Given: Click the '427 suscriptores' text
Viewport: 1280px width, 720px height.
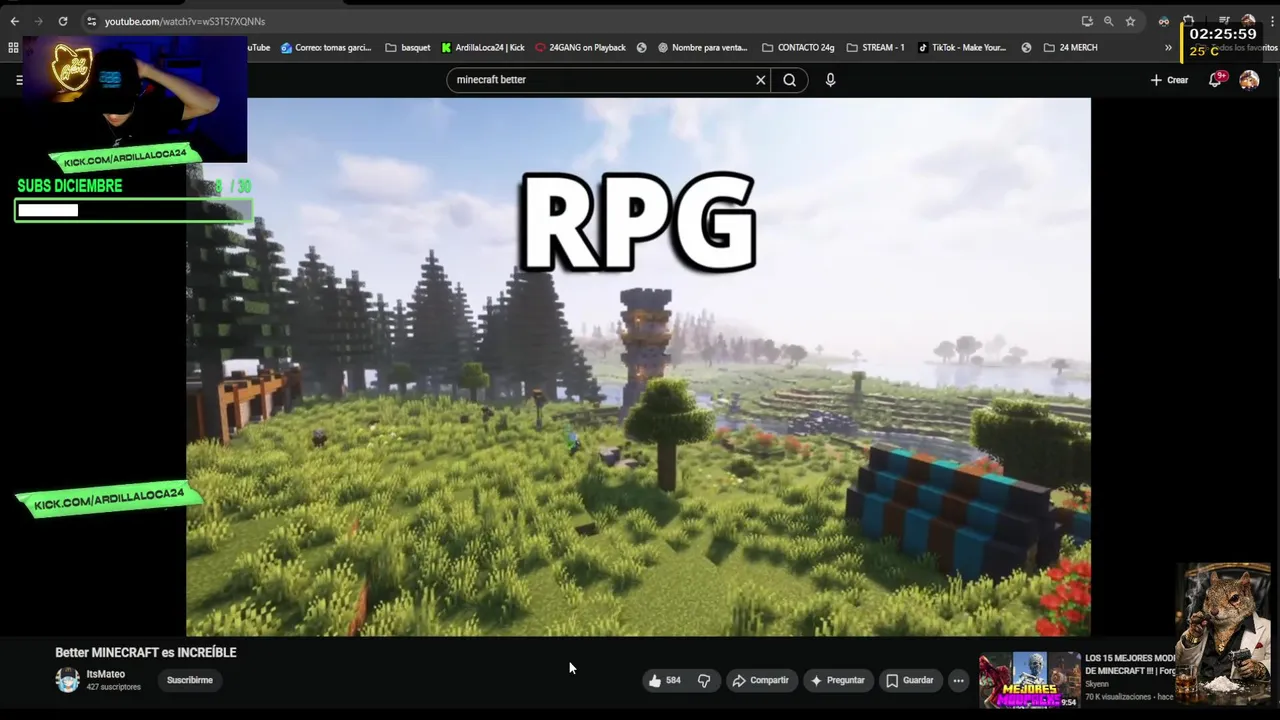Looking at the screenshot, I should pos(114,687).
